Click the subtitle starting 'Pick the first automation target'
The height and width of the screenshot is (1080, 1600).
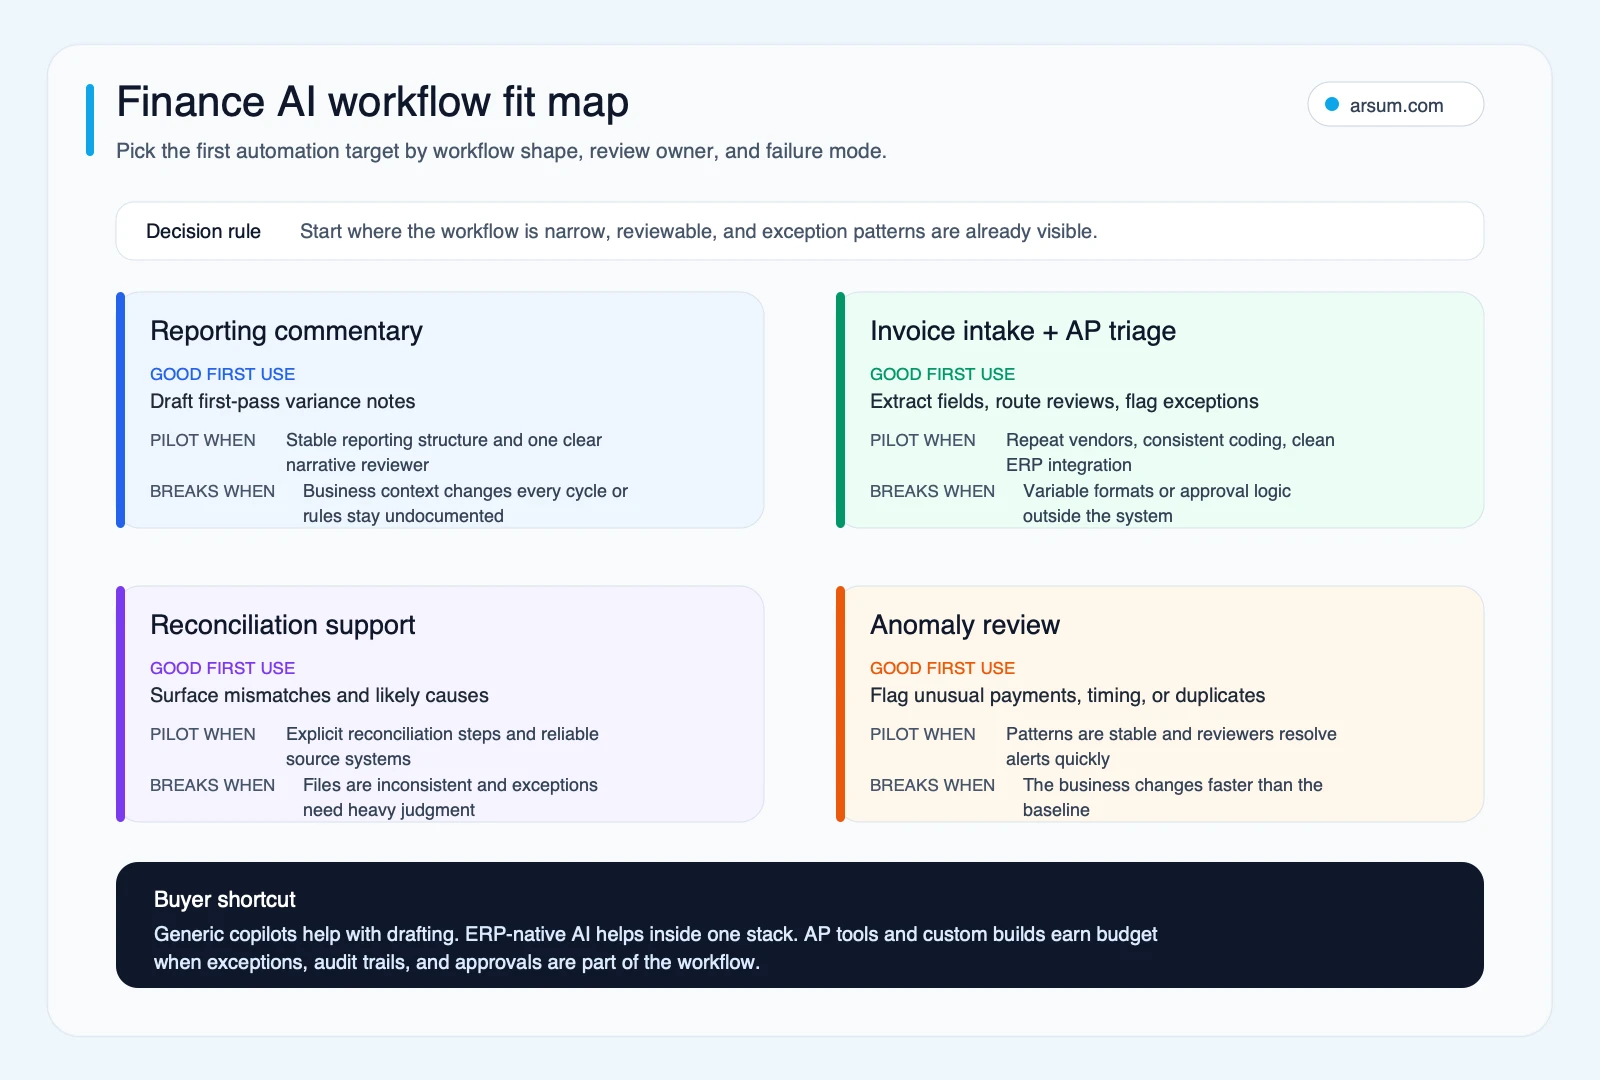(501, 151)
